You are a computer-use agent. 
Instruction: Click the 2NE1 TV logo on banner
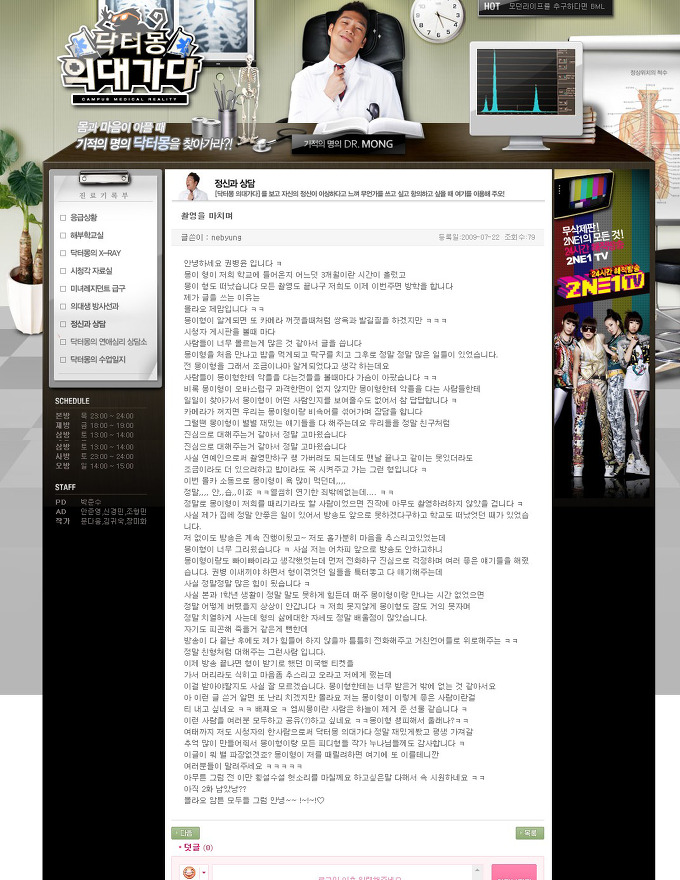point(601,283)
